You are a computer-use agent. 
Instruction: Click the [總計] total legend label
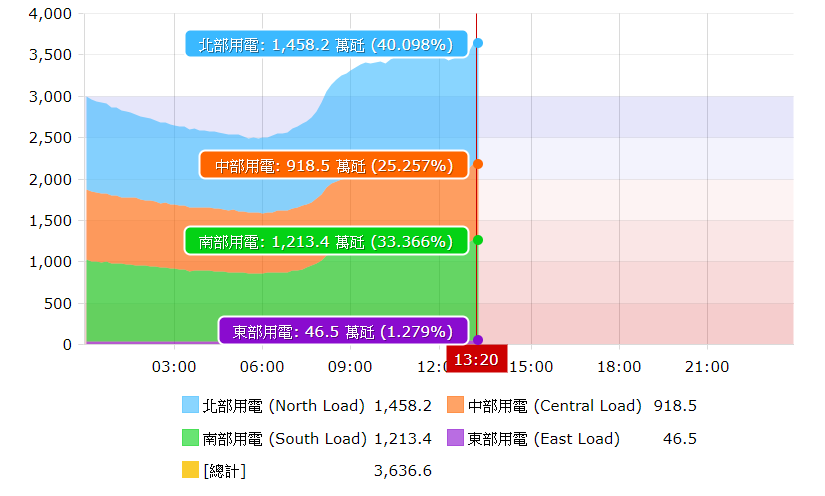pyautogui.click(x=224, y=470)
